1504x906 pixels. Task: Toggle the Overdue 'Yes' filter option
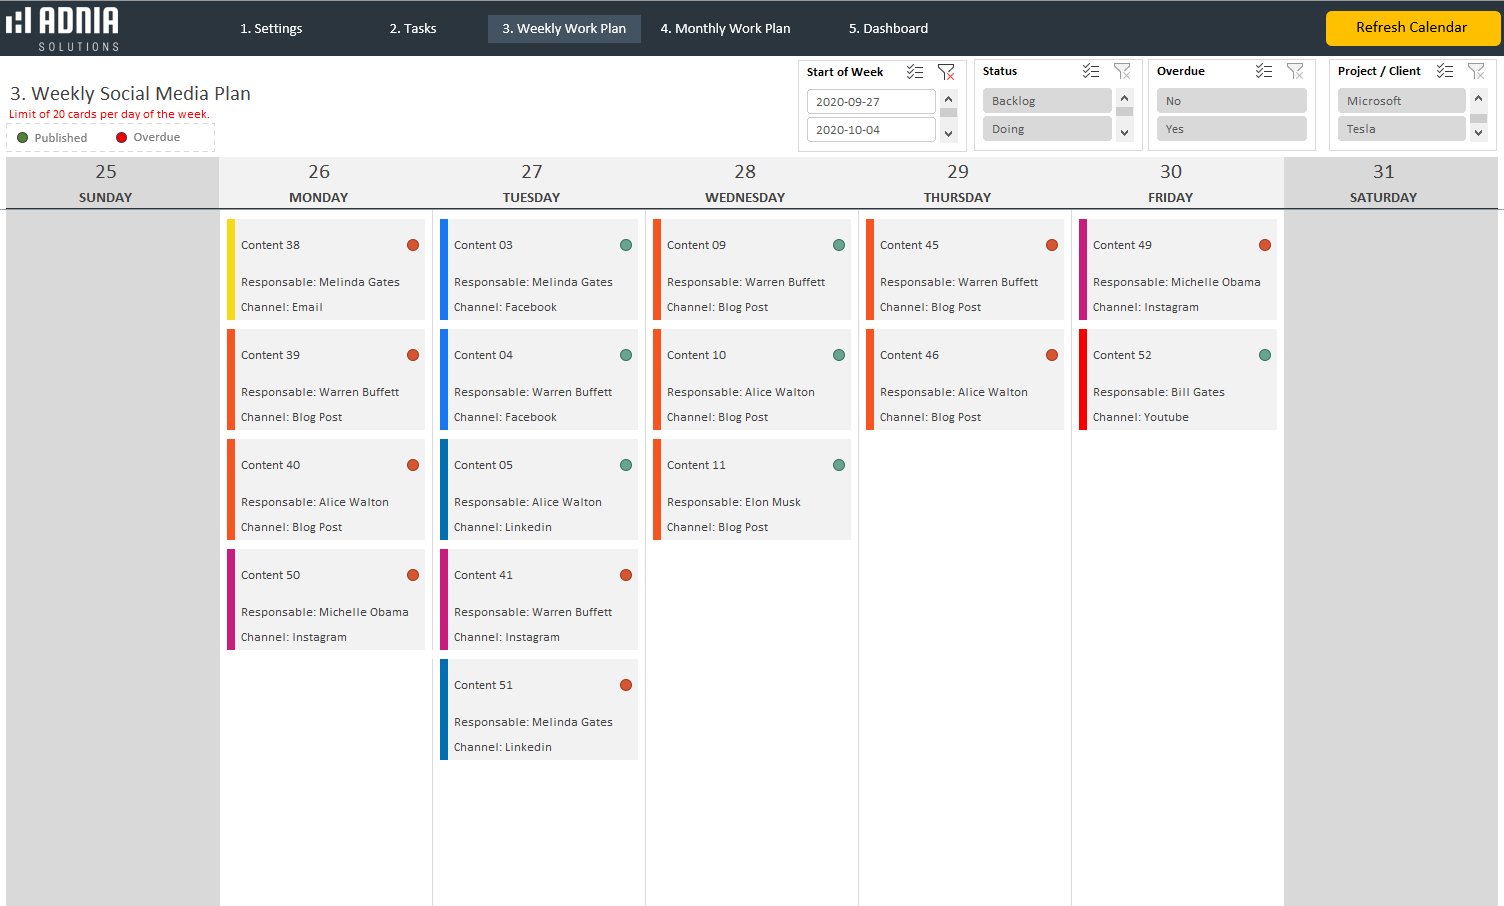pyautogui.click(x=1231, y=129)
